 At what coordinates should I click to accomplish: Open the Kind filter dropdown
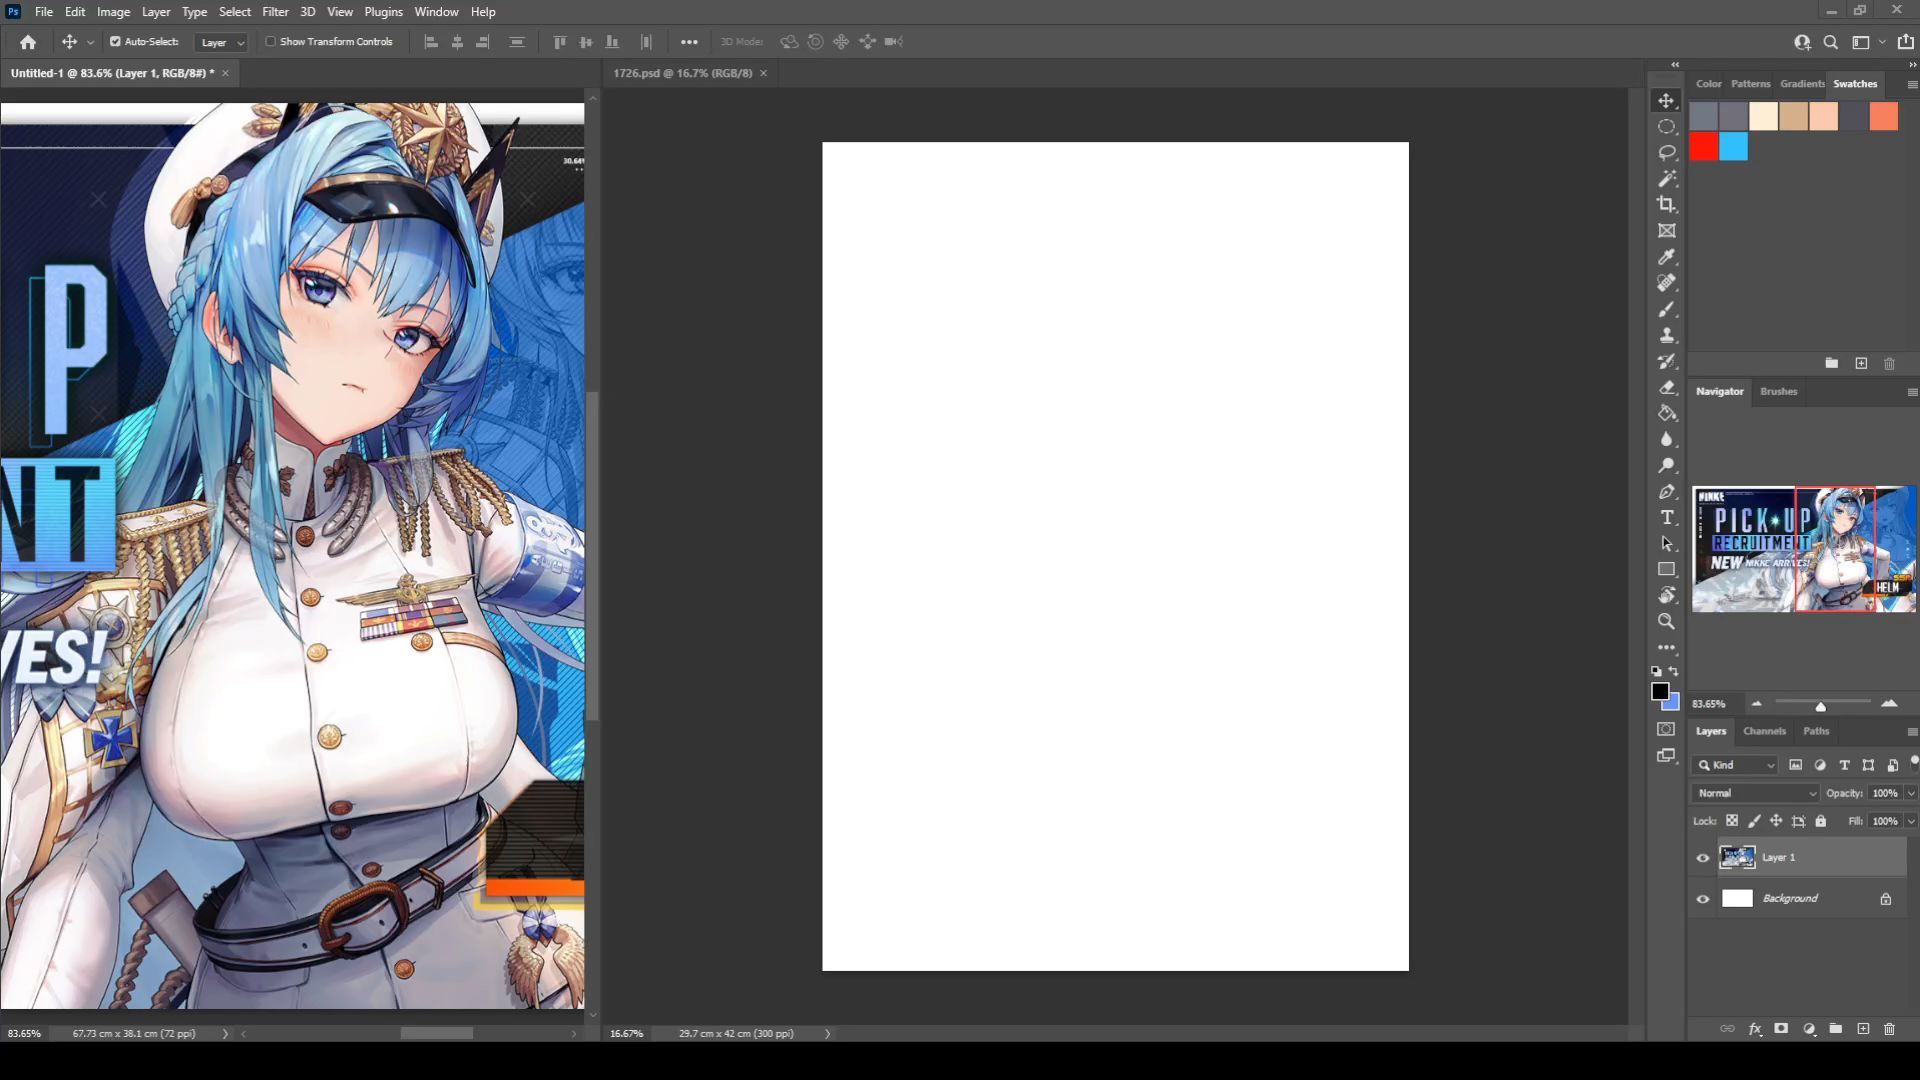pyautogui.click(x=1736, y=765)
